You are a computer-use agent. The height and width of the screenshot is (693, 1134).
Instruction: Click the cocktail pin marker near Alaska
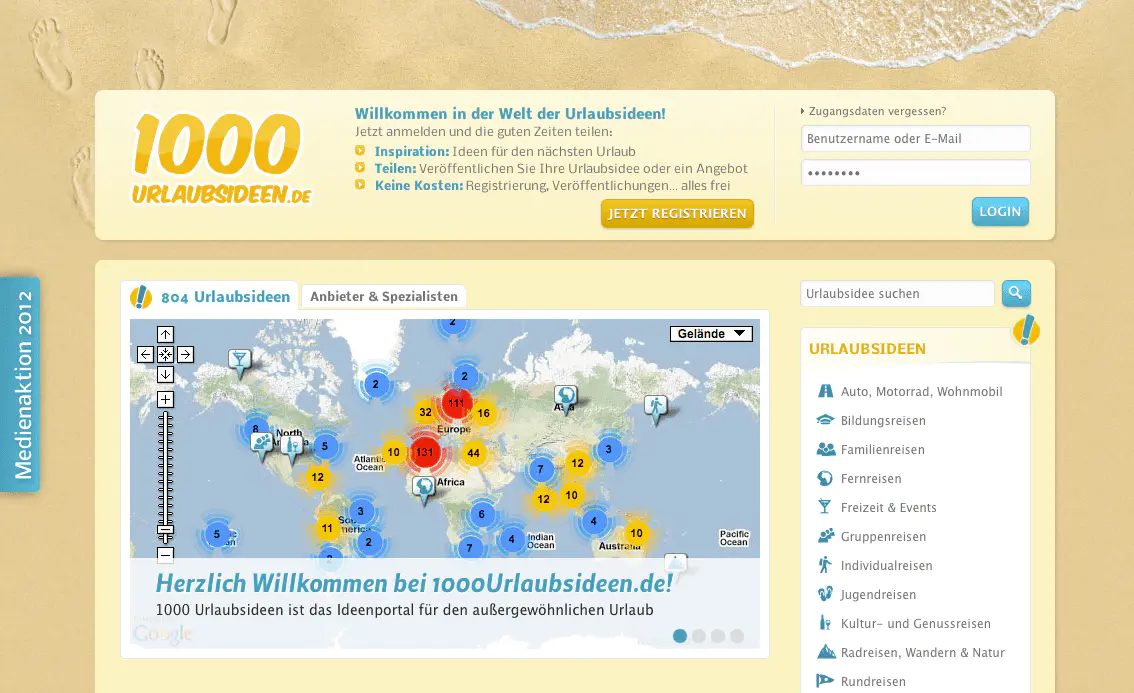click(239, 362)
